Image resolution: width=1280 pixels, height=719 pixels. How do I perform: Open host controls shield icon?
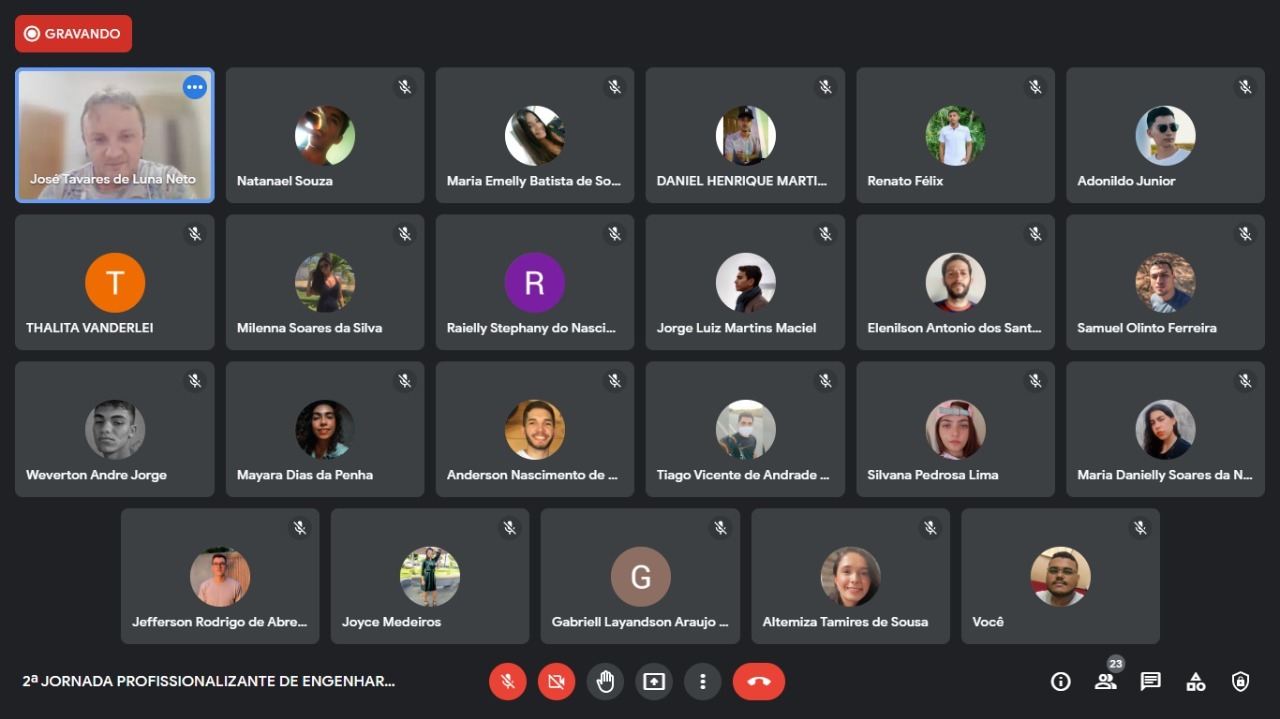tap(1241, 681)
